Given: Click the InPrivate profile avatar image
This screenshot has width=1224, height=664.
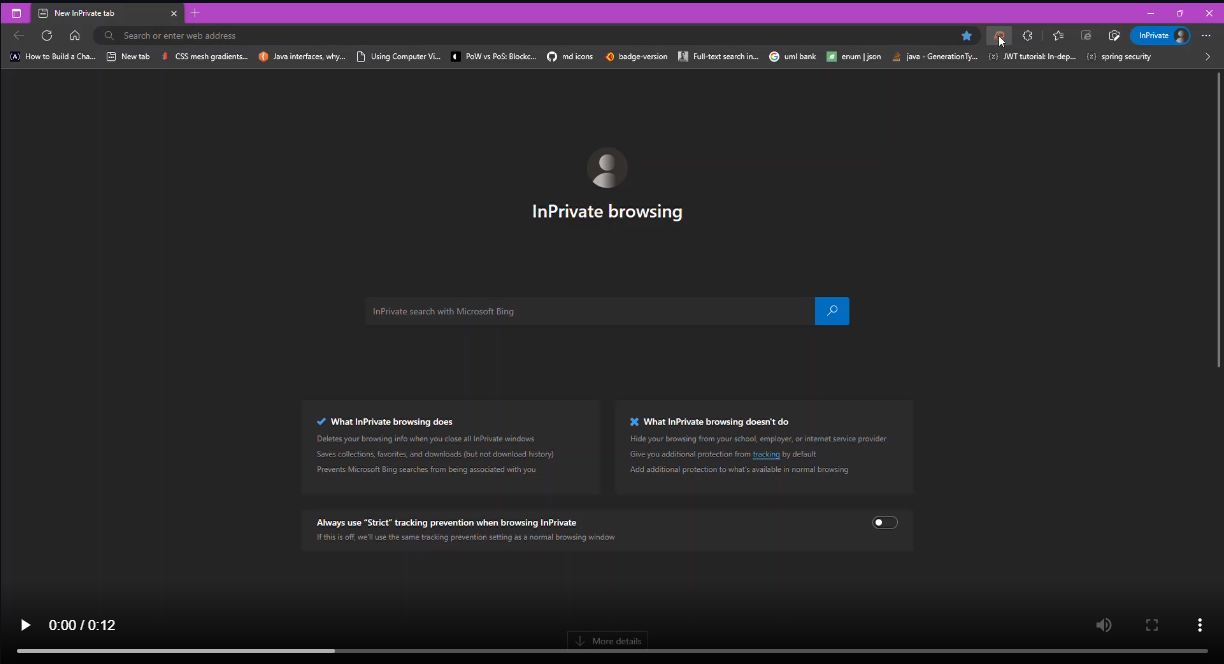Looking at the screenshot, I should click(x=607, y=168).
